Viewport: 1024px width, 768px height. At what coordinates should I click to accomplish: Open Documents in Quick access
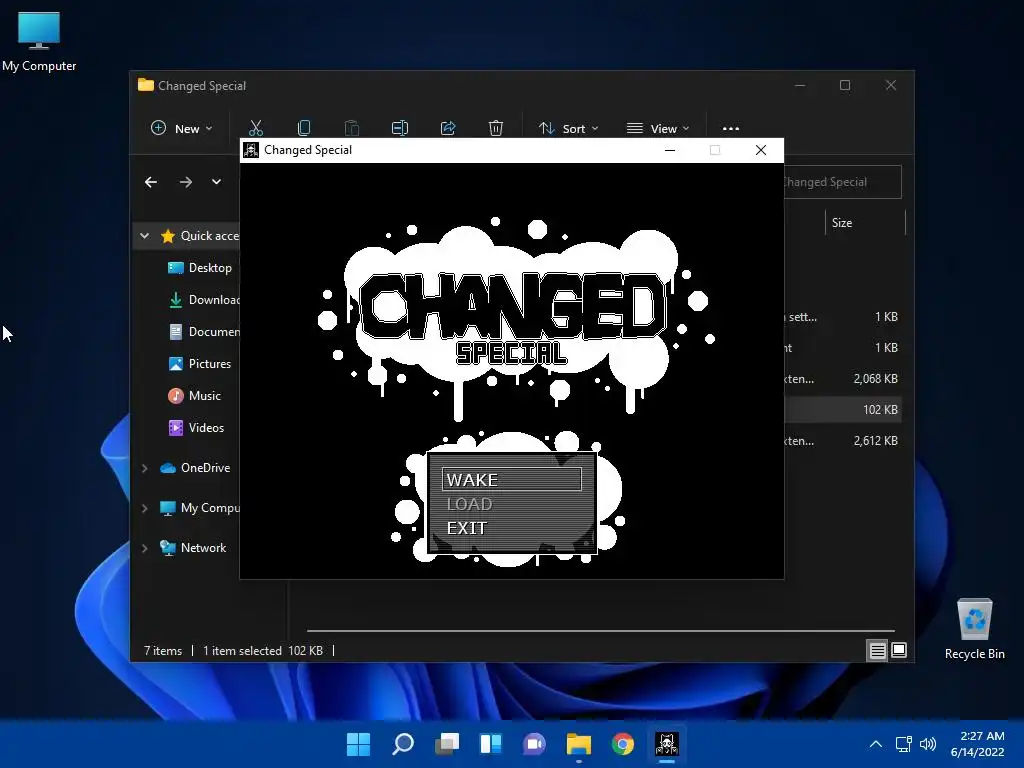[203, 332]
